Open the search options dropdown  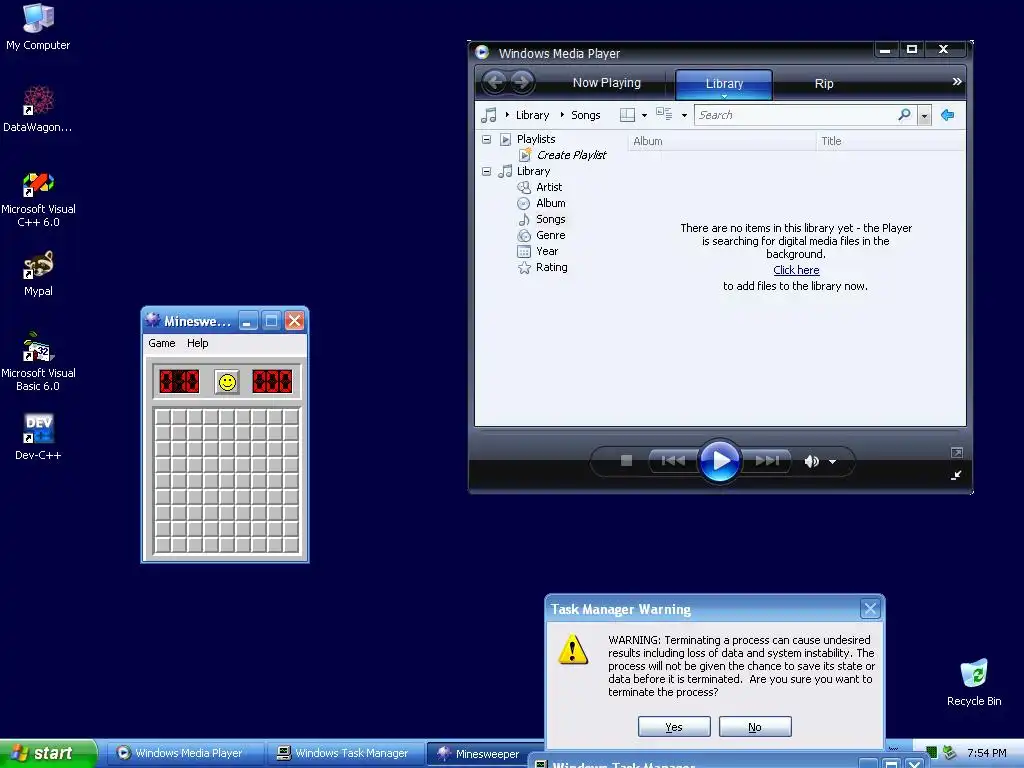tap(924, 116)
